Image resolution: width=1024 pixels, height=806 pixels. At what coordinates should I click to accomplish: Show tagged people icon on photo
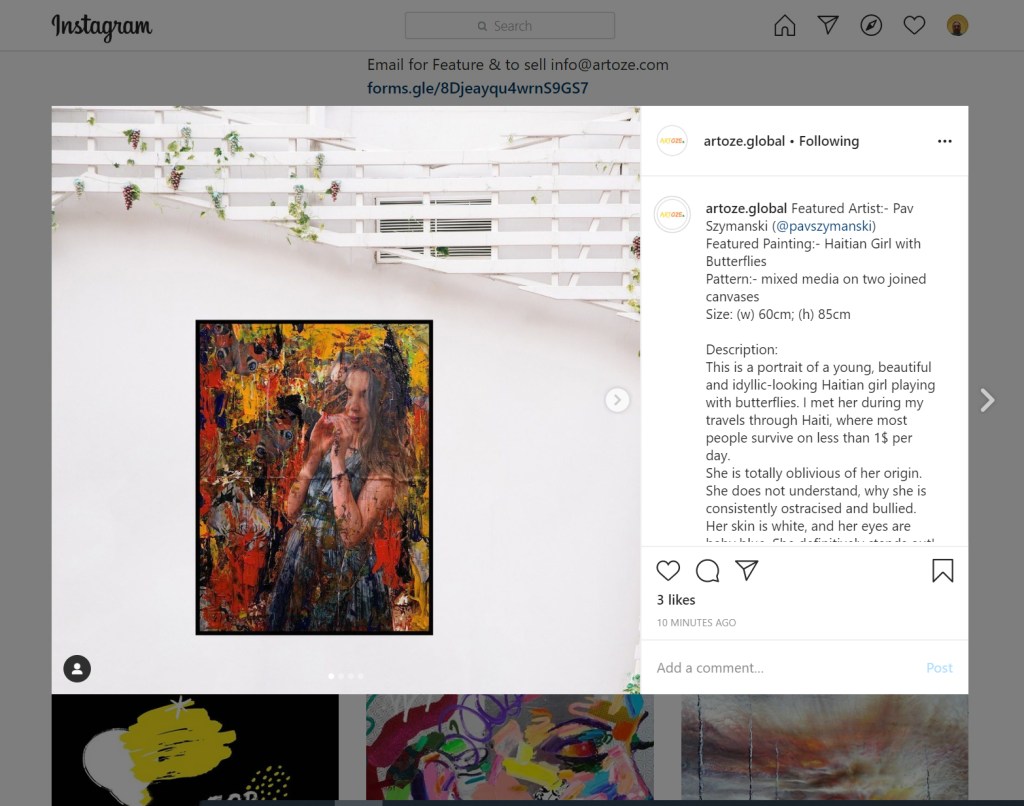[77, 668]
